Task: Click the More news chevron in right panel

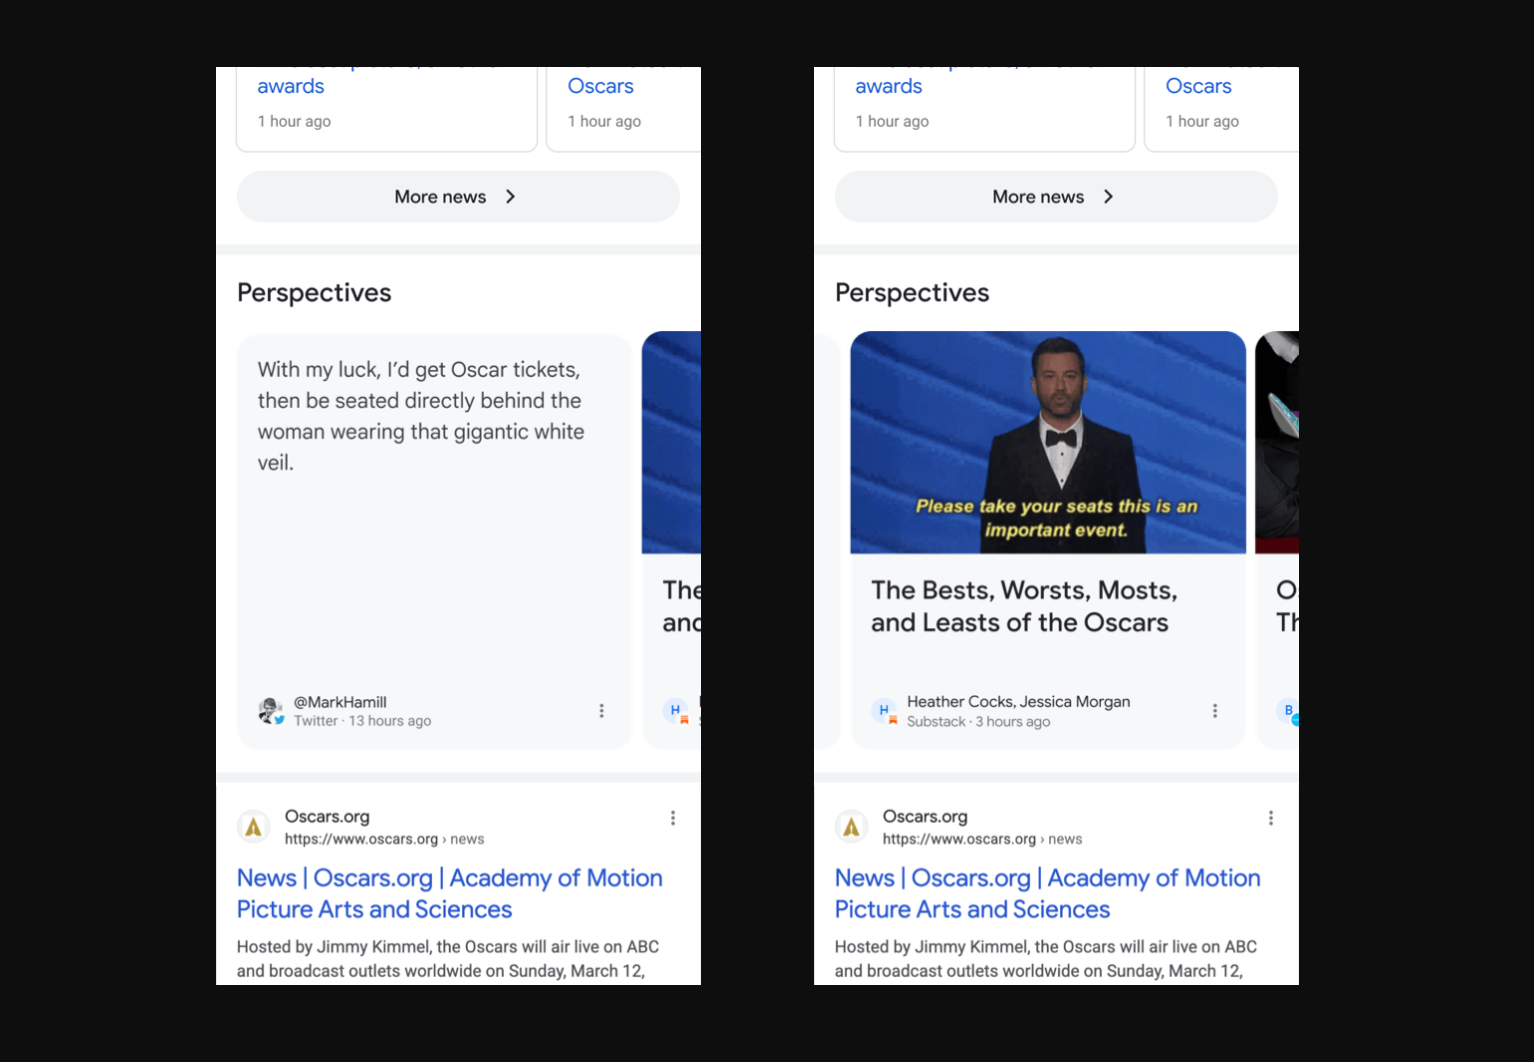Action: coord(1108,197)
